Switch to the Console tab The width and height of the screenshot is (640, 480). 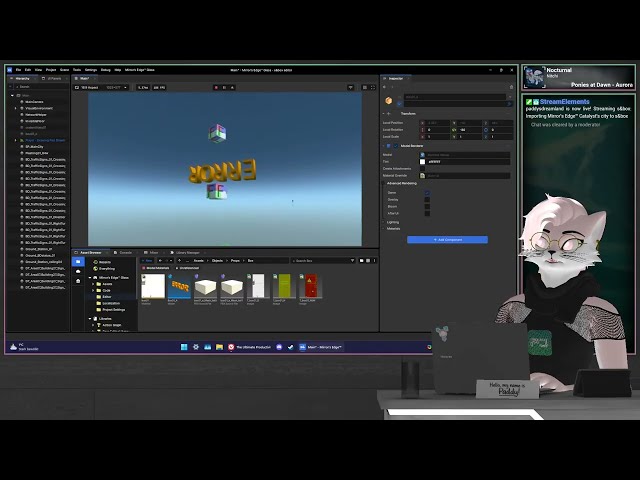[124, 252]
